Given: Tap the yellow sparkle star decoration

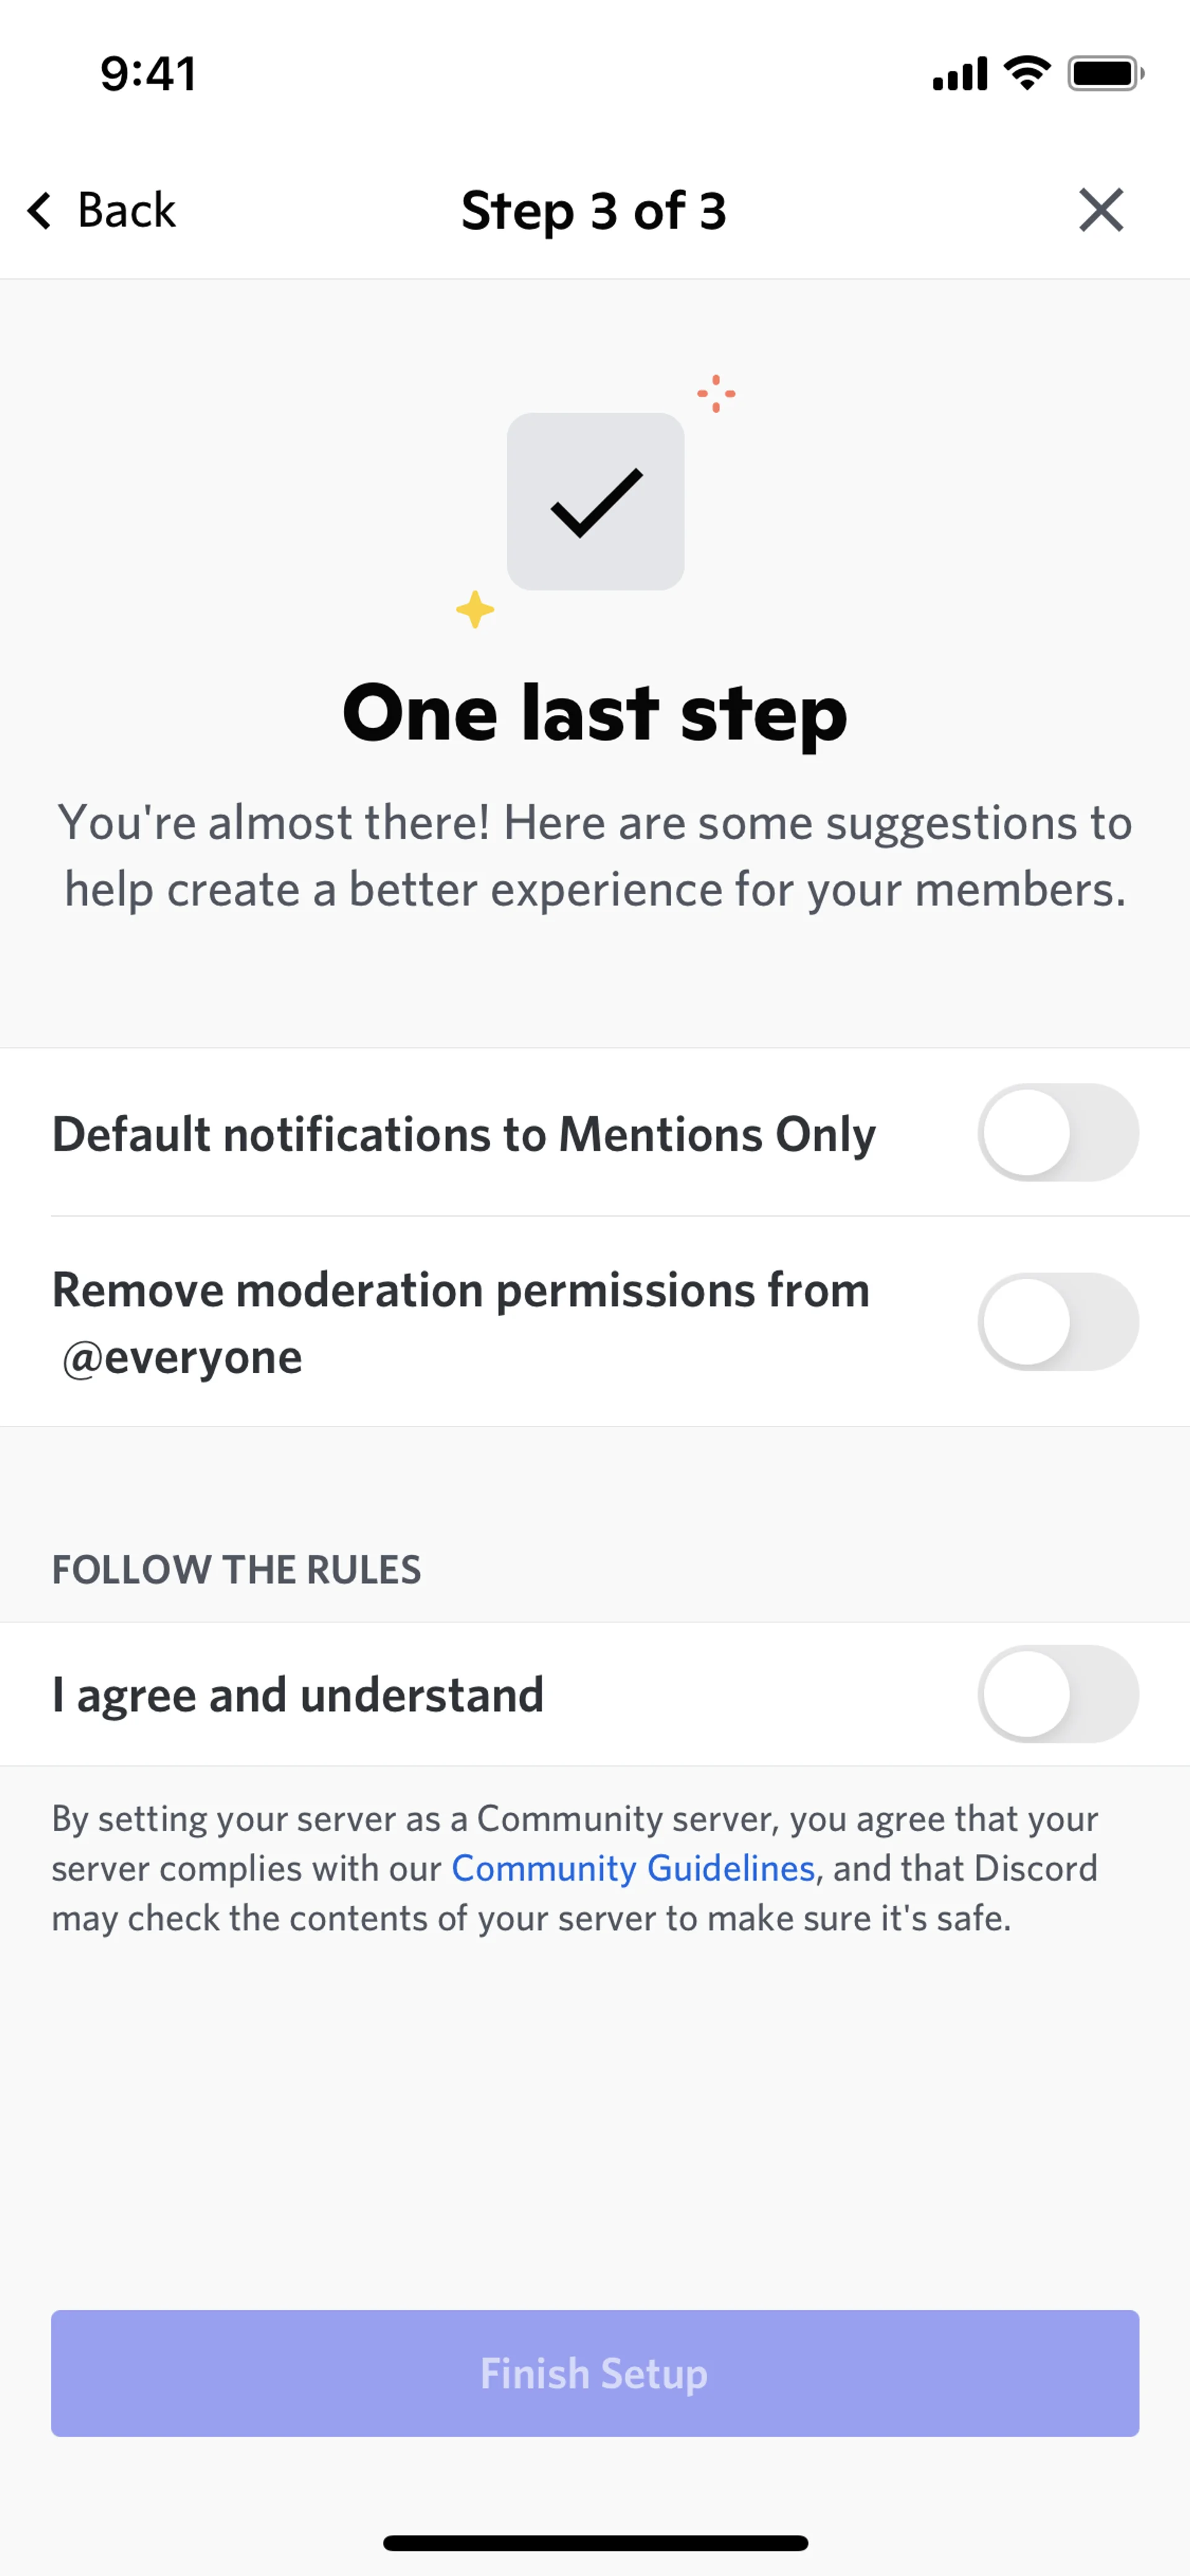Looking at the screenshot, I should pos(475,609).
